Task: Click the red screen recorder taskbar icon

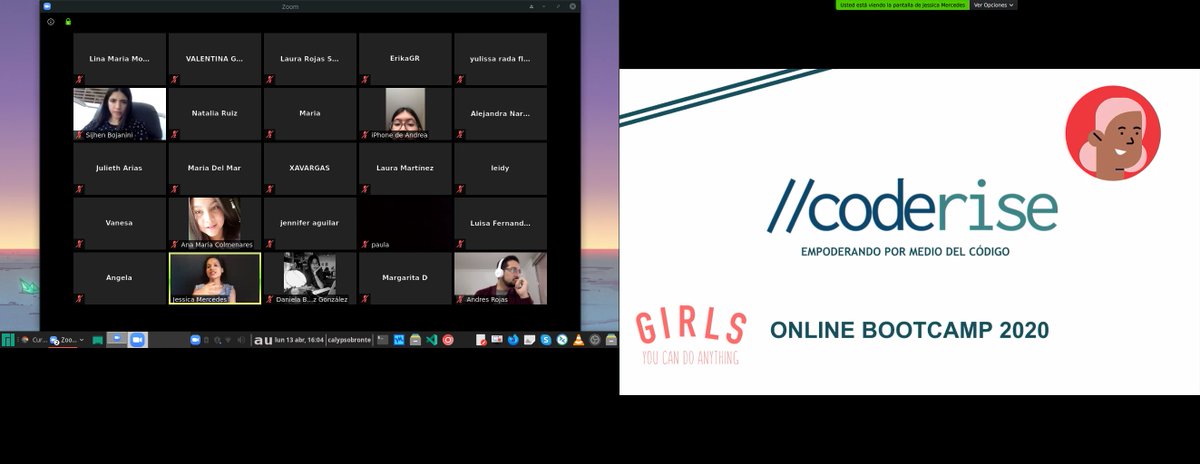Action: pyautogui.click(x=448, y=340)
